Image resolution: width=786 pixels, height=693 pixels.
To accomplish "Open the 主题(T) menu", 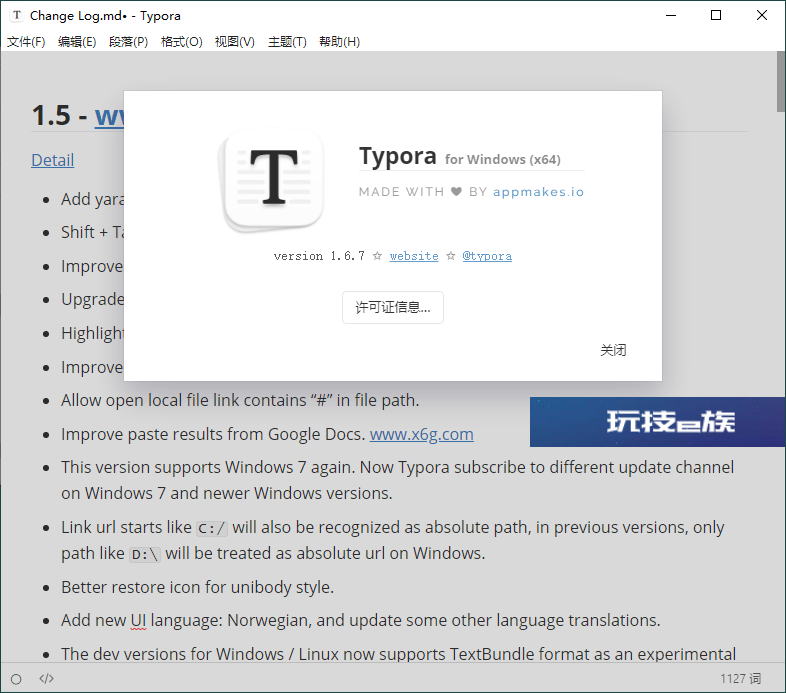I will pos(287,42).
